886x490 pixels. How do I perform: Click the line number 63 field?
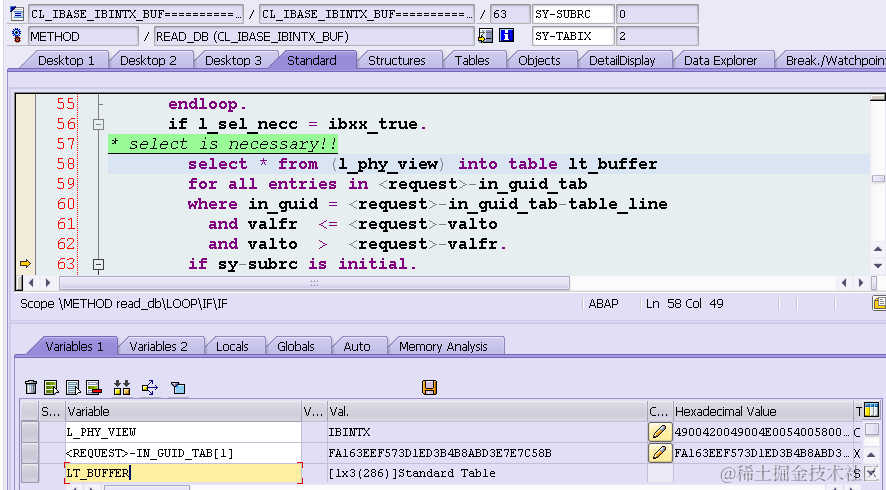tap(510, 14)
